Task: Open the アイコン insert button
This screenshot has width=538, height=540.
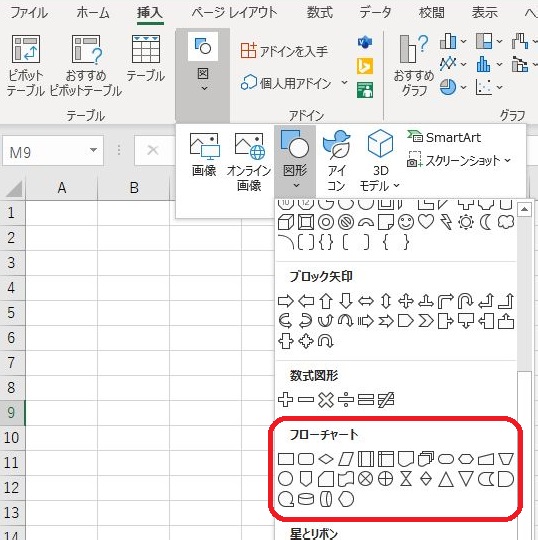Action: (x=336, y=161)
